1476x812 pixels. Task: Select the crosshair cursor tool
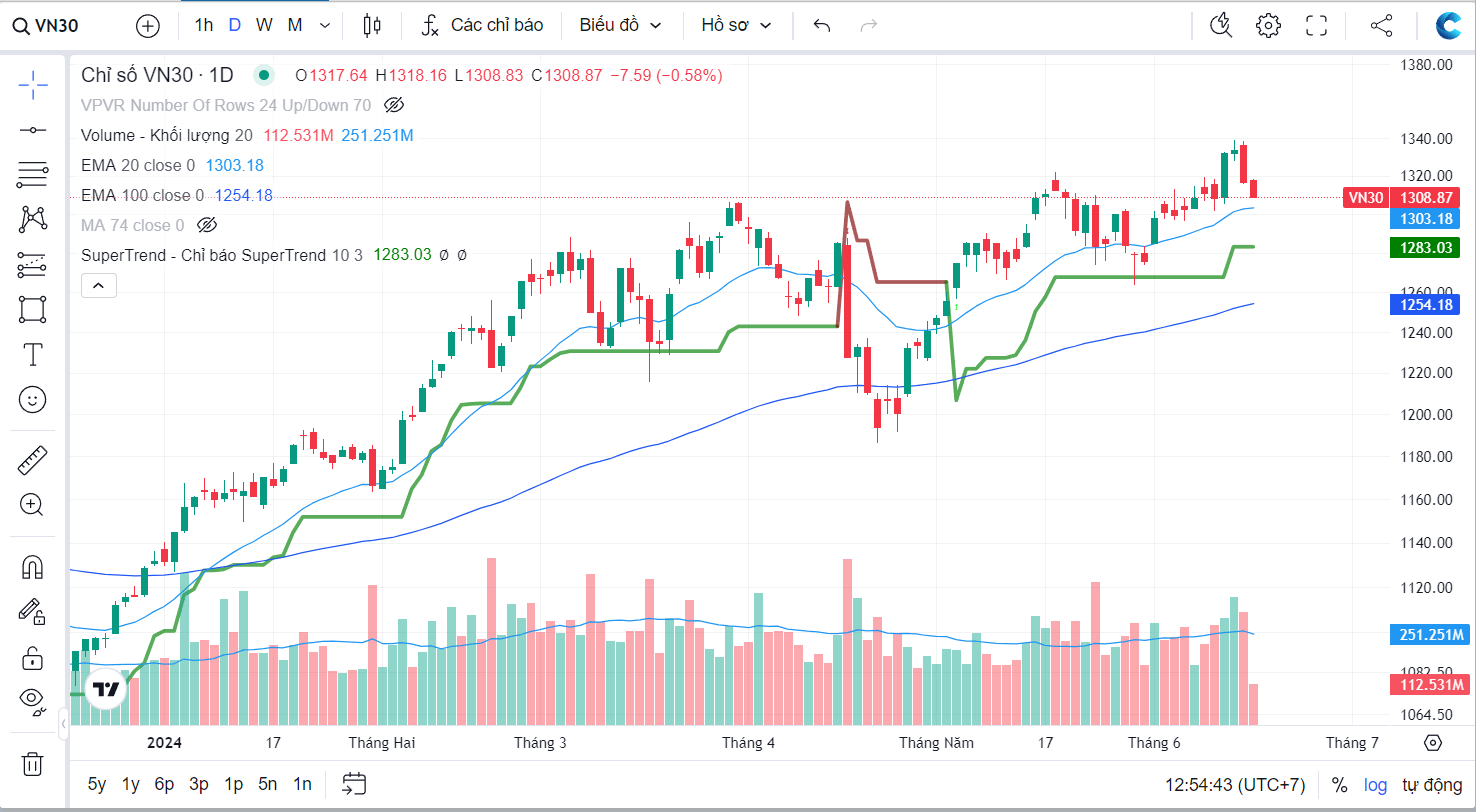33,86
